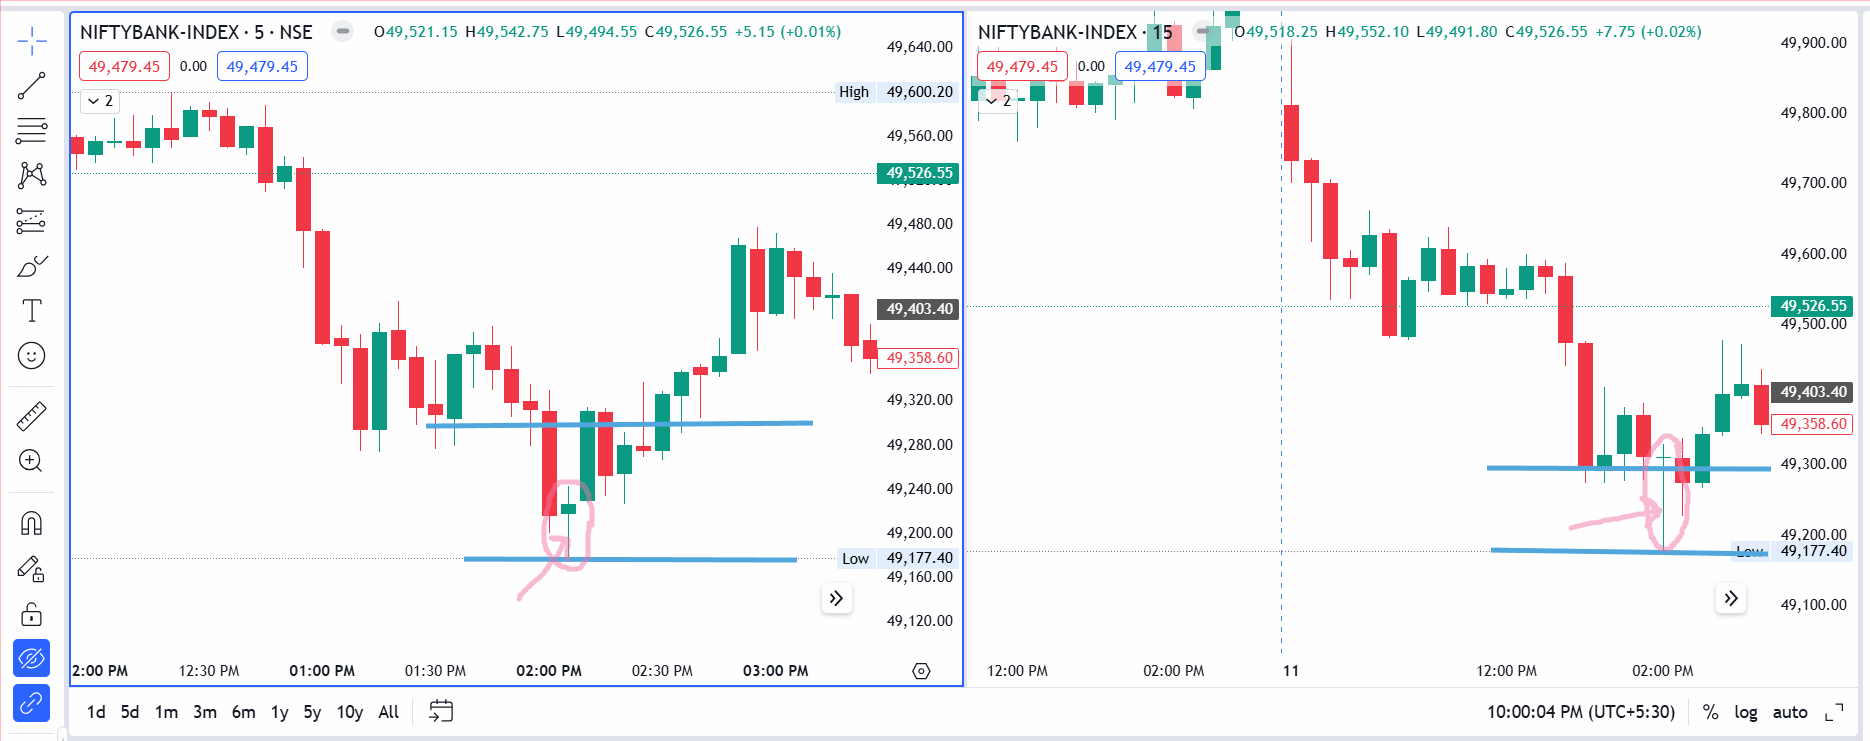Toggle stay in drawing mode
Viewport: 1870px width, 741px height.
32,569
